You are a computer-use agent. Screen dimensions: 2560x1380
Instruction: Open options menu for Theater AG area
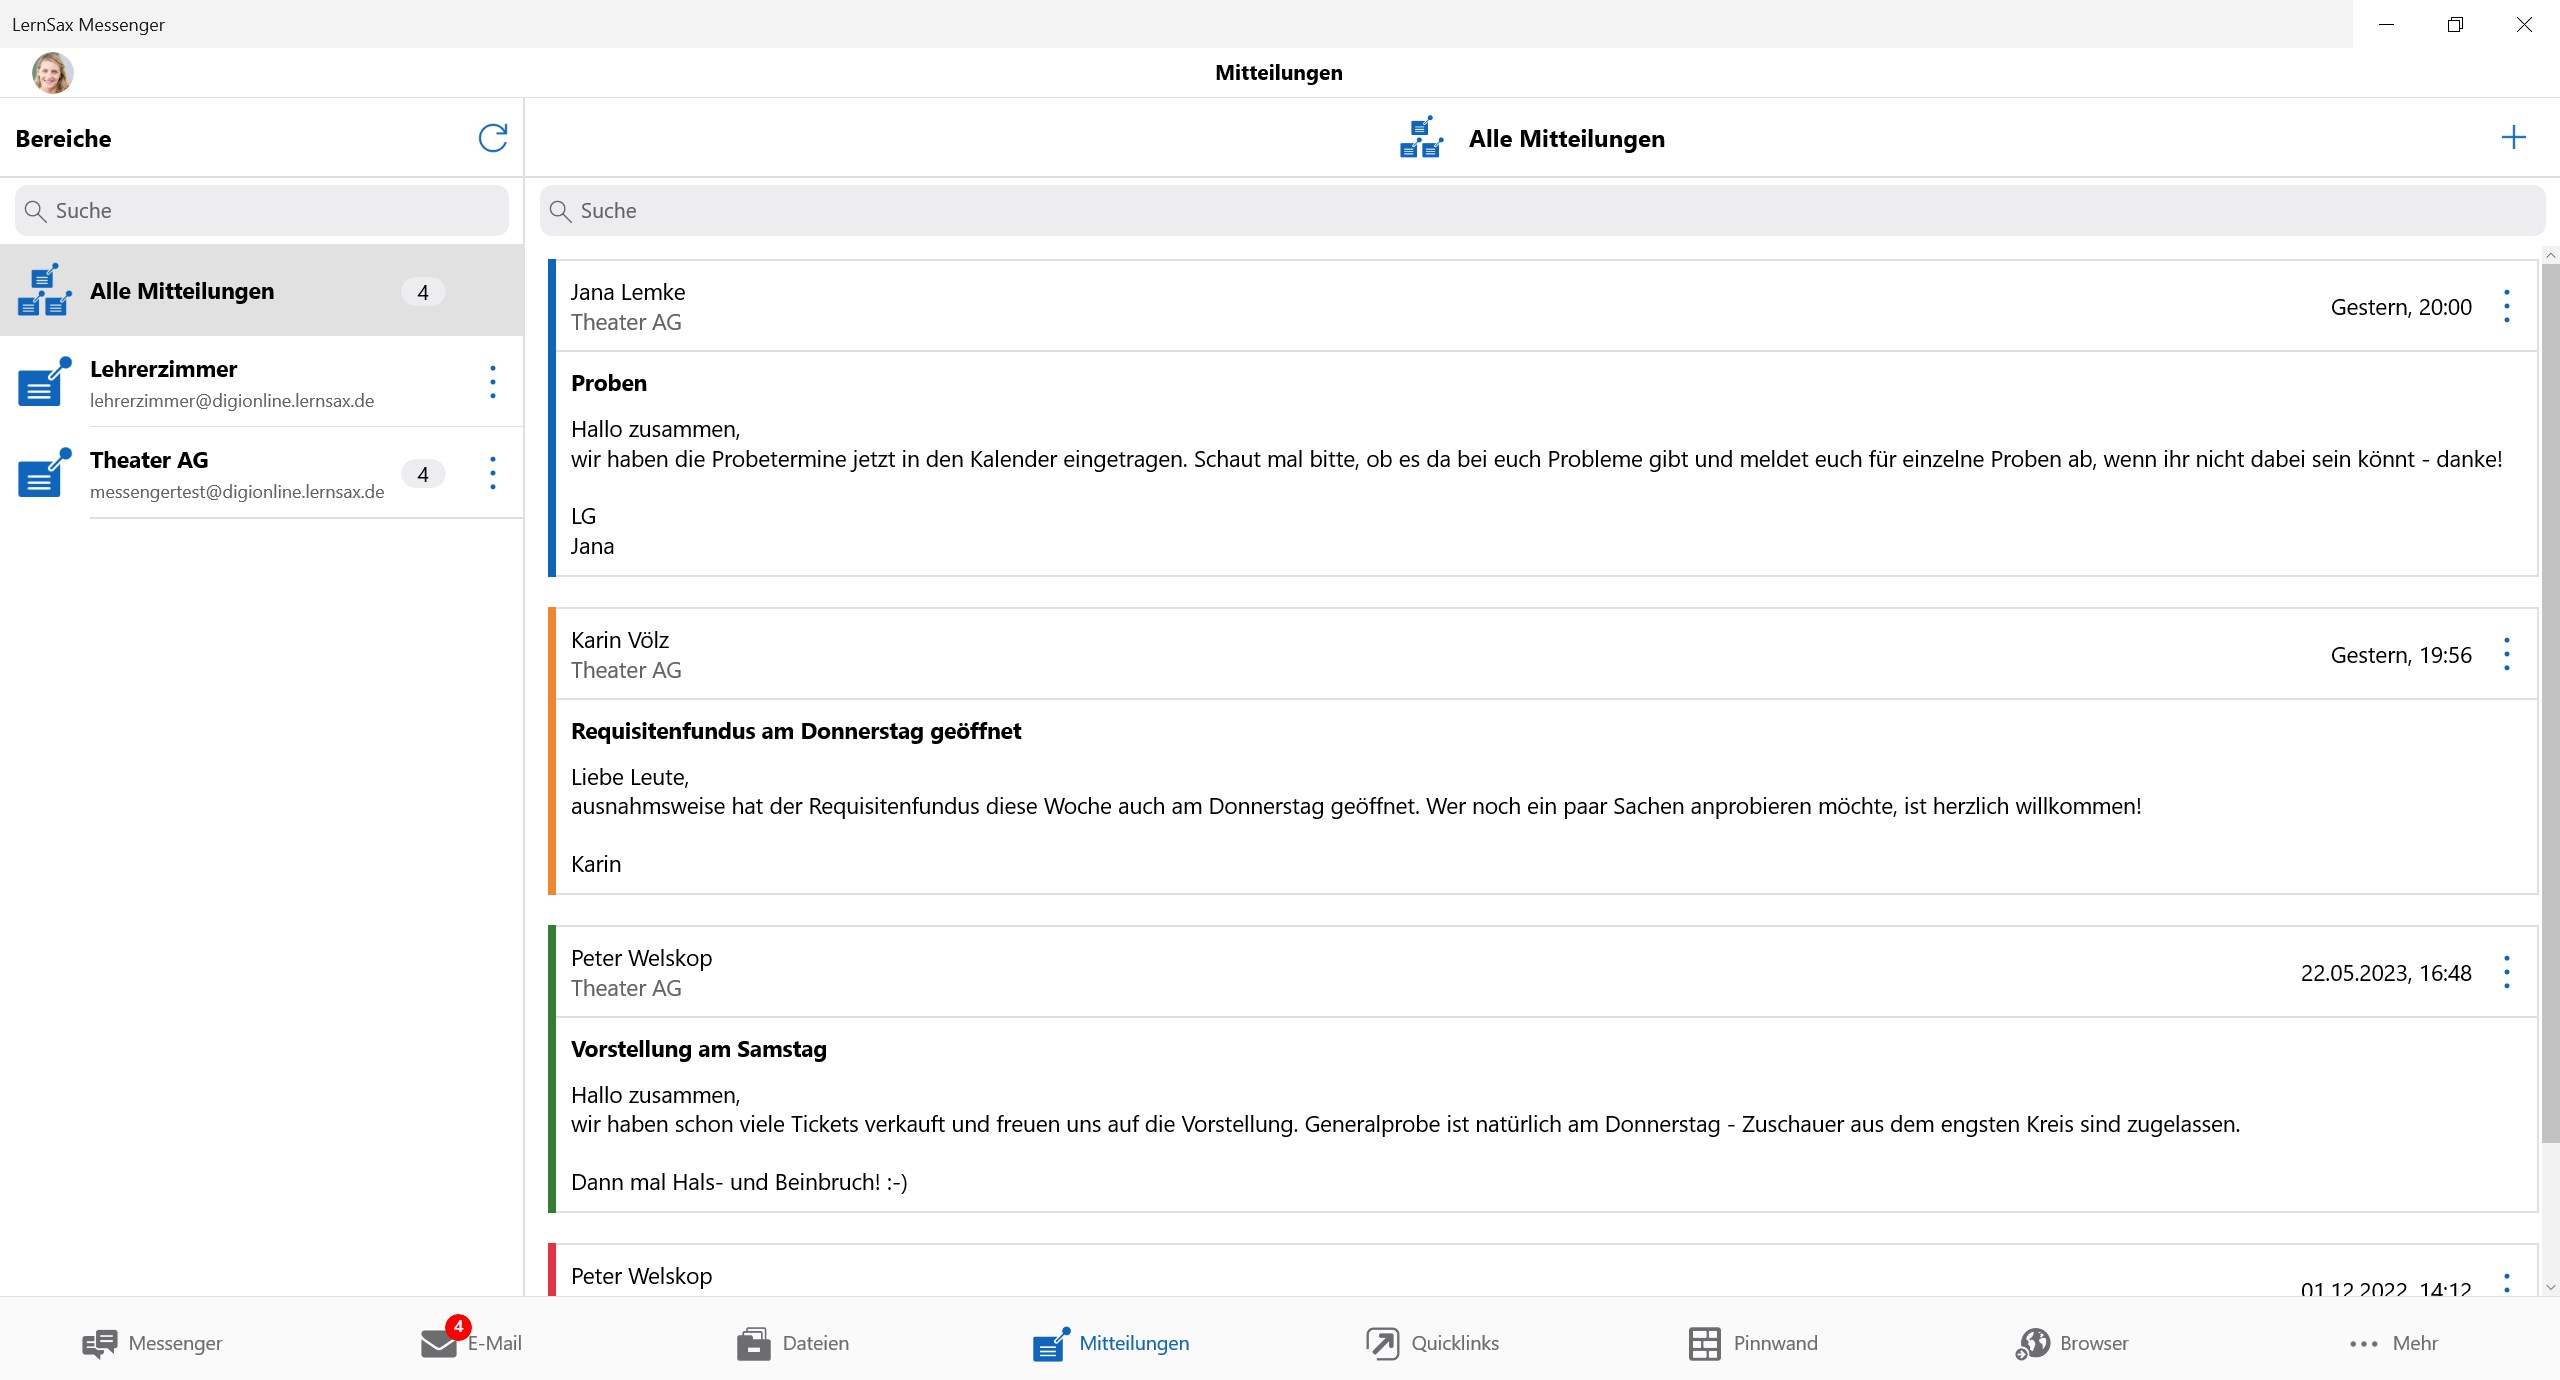tap(493, 473)
